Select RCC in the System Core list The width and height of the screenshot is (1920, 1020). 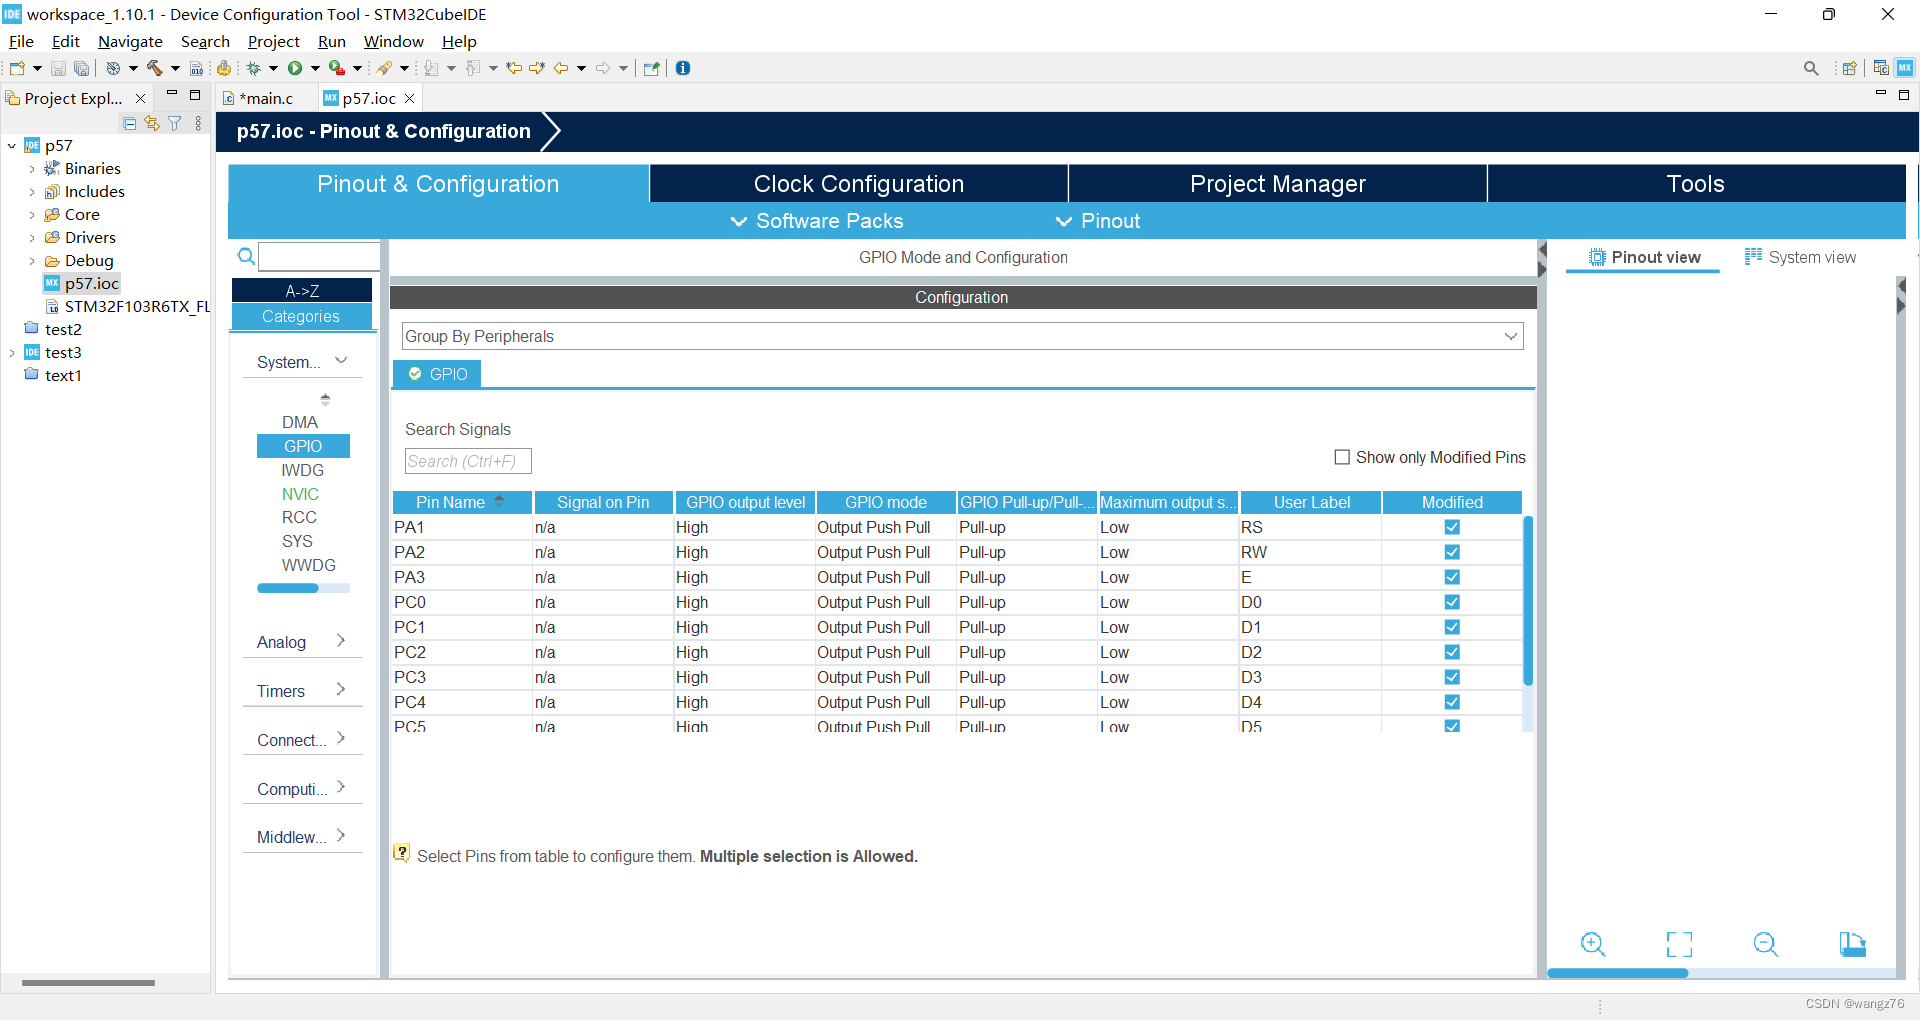[x=299, y=517]
